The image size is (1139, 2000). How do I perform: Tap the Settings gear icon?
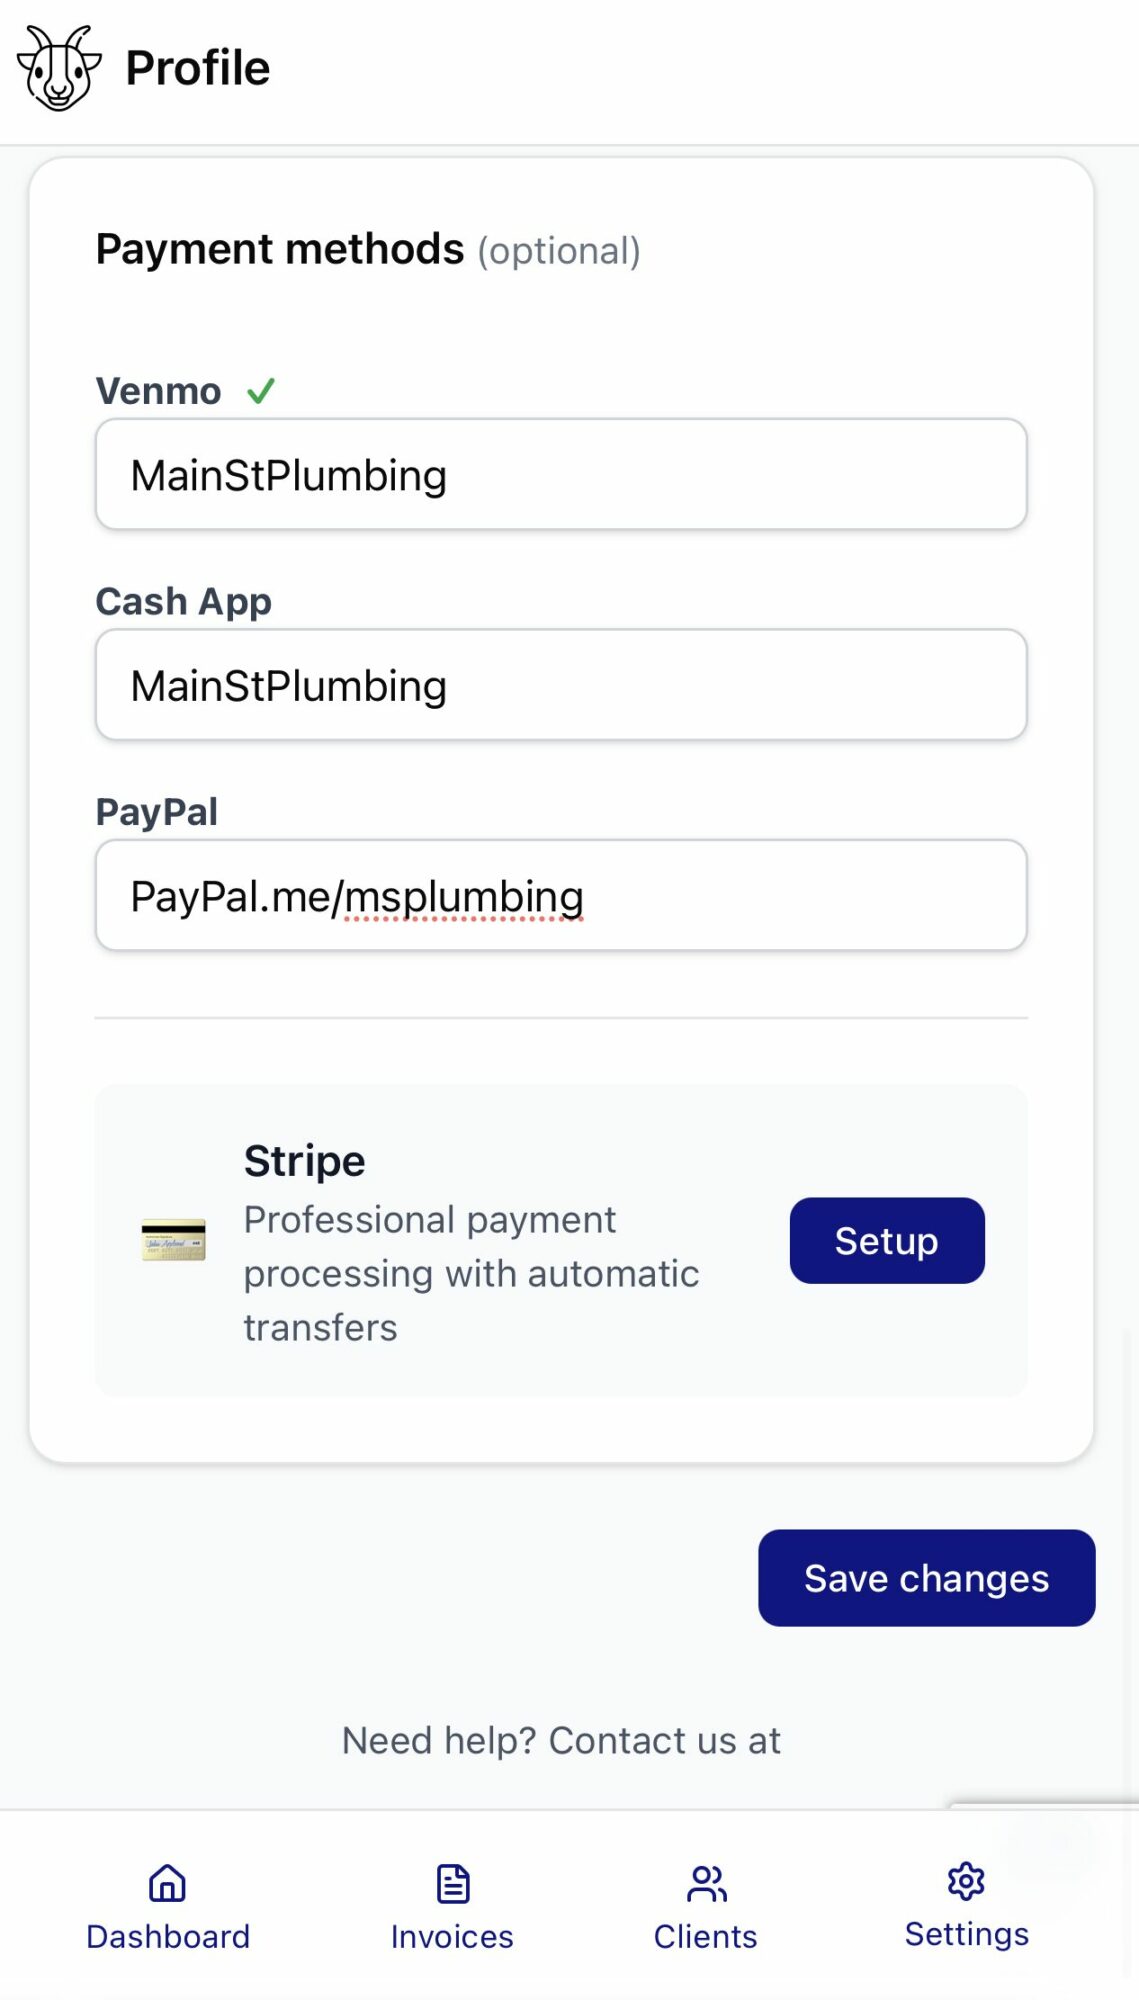point(966,1881)
